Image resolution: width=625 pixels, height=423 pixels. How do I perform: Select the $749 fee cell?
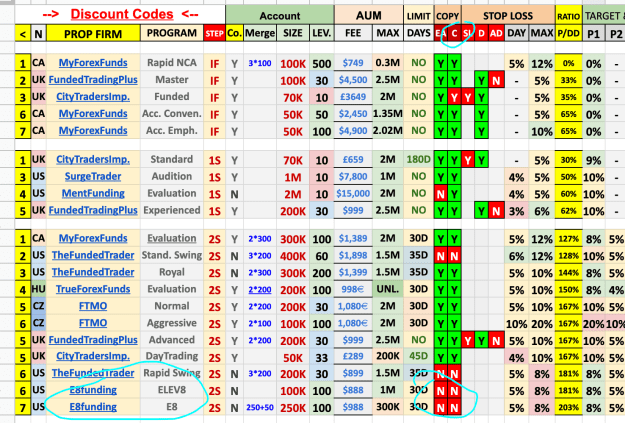(353, 63)
